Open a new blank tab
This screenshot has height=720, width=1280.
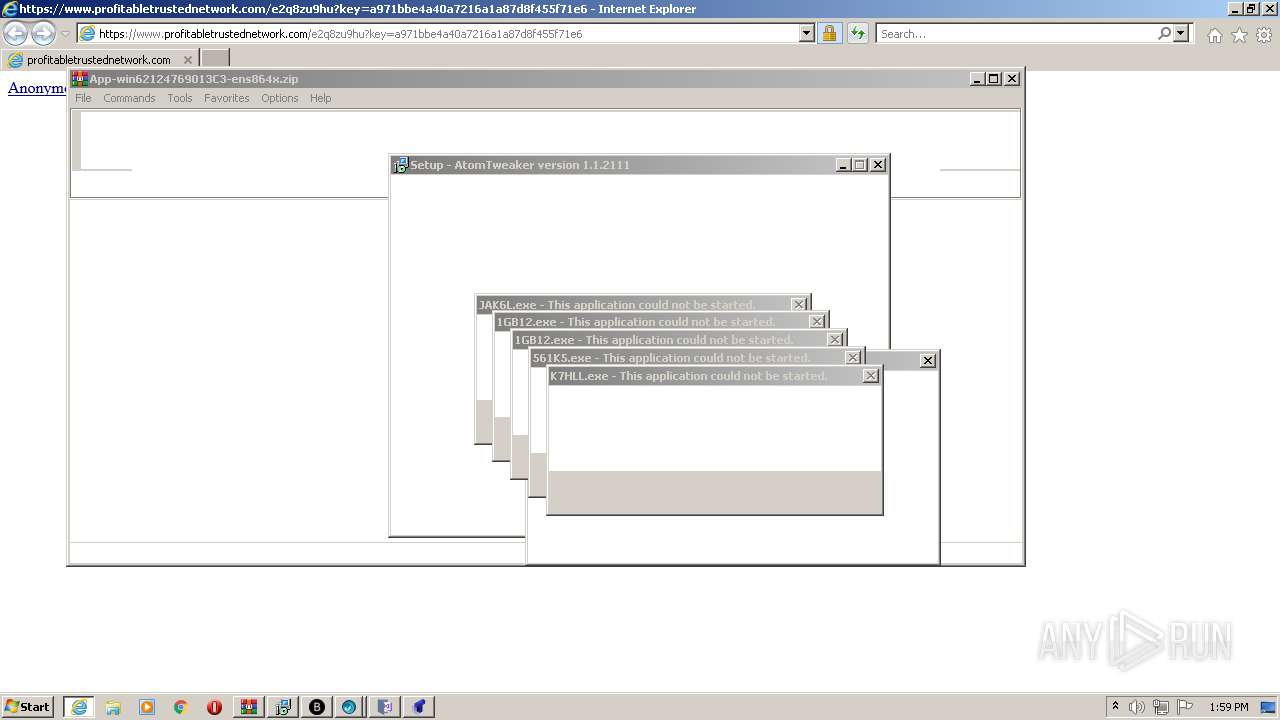215,59
